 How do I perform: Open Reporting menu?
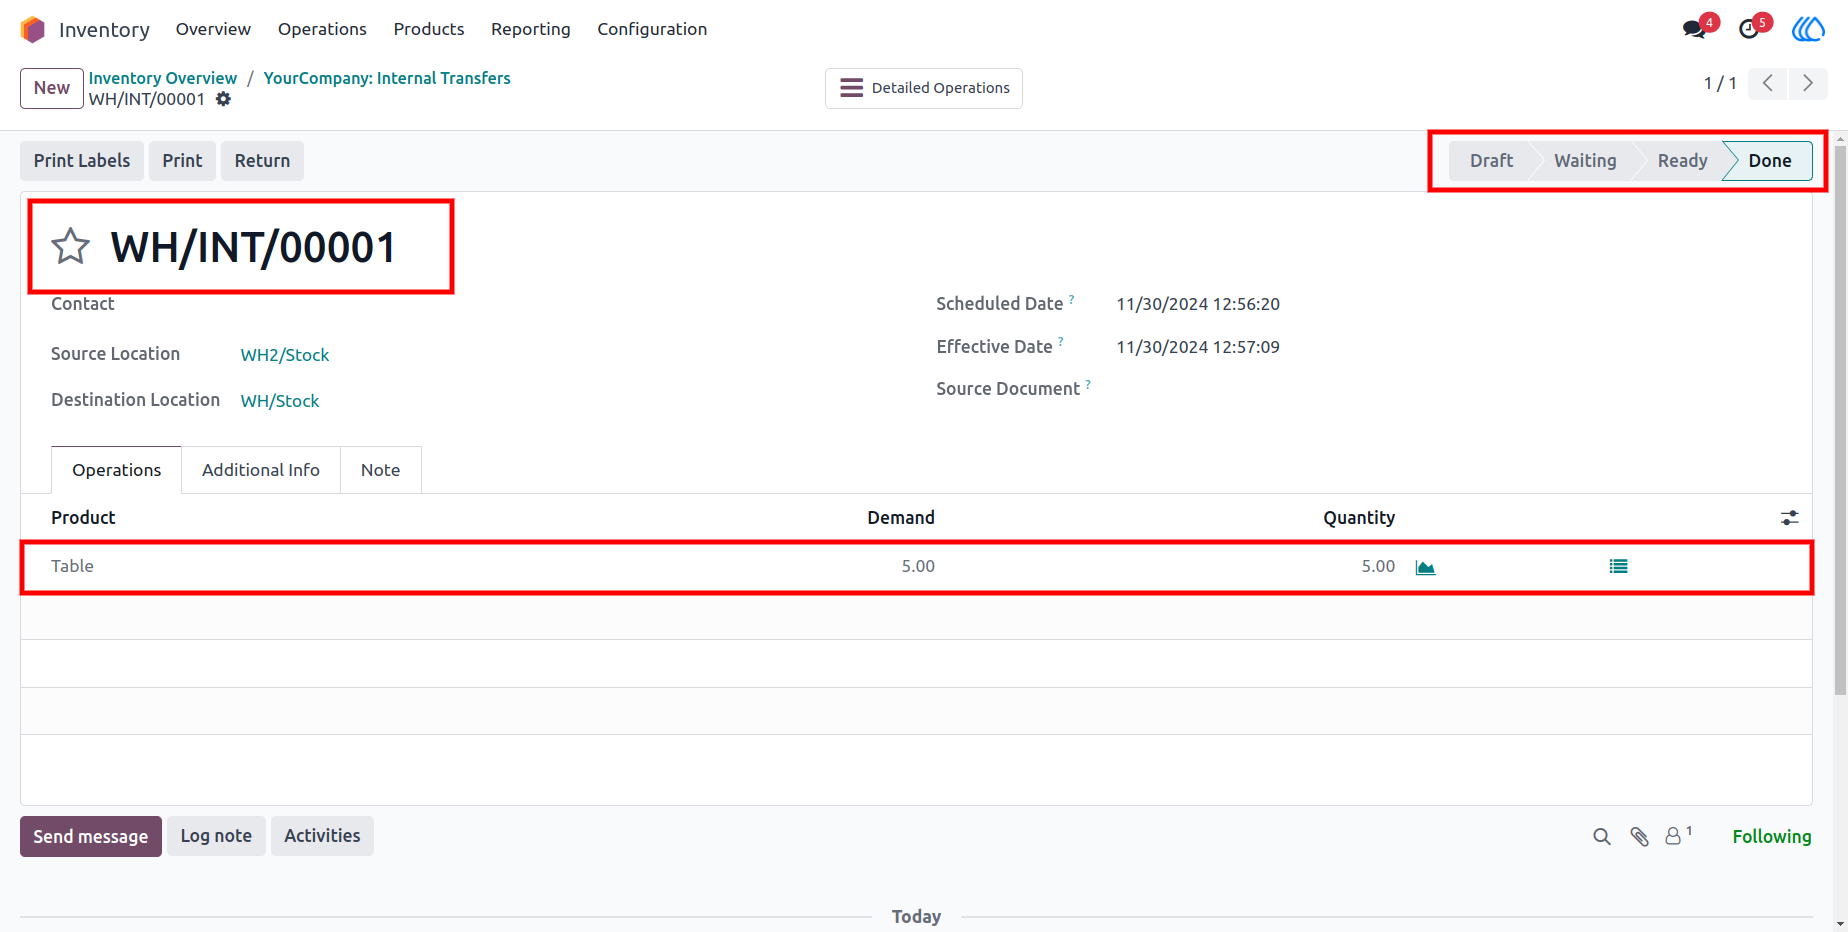pyautogui.click(x=531, y=29)
